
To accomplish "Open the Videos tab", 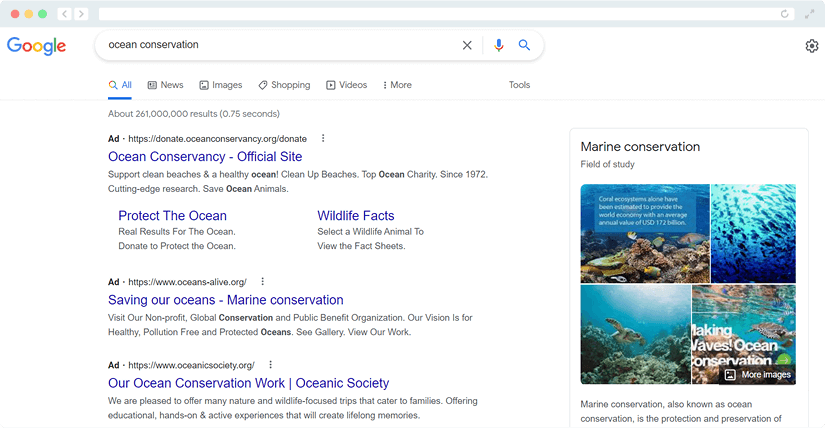I will pos(346,85).
